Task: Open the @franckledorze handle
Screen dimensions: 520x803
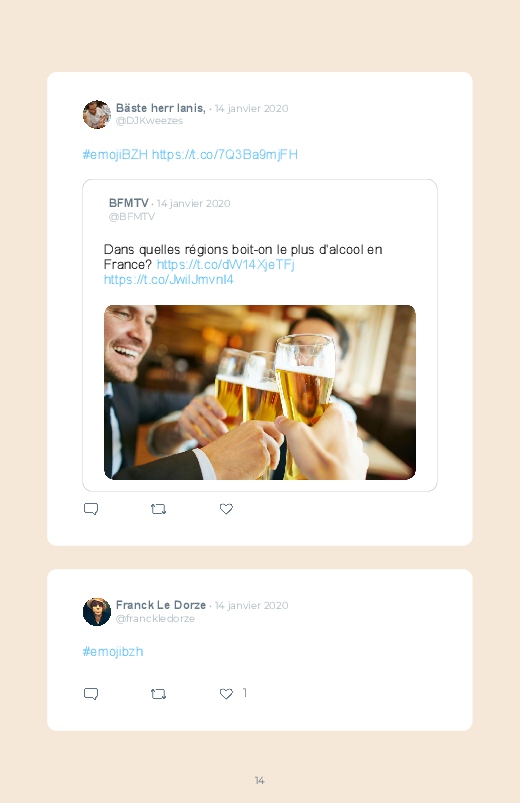Action: tap(155, 618)
